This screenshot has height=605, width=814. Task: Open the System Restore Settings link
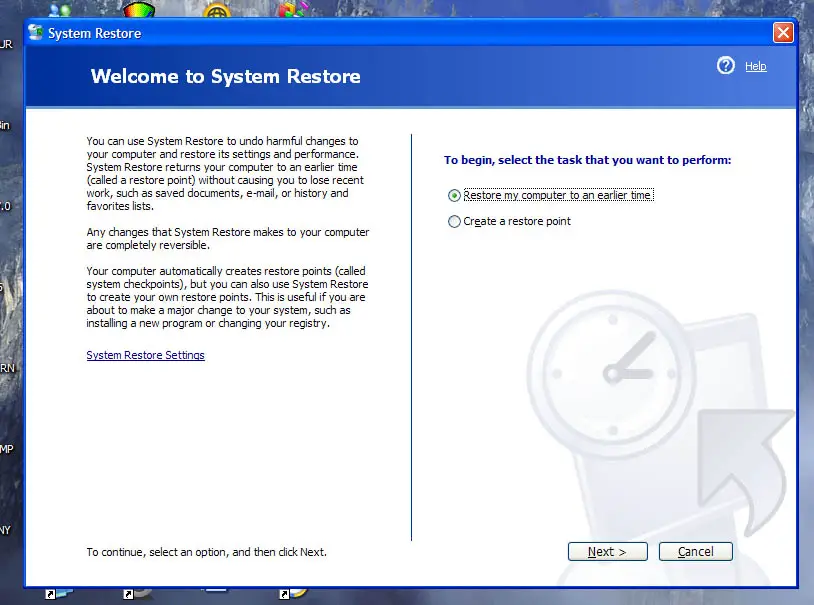pyautogui.click(x=145, y=355)
